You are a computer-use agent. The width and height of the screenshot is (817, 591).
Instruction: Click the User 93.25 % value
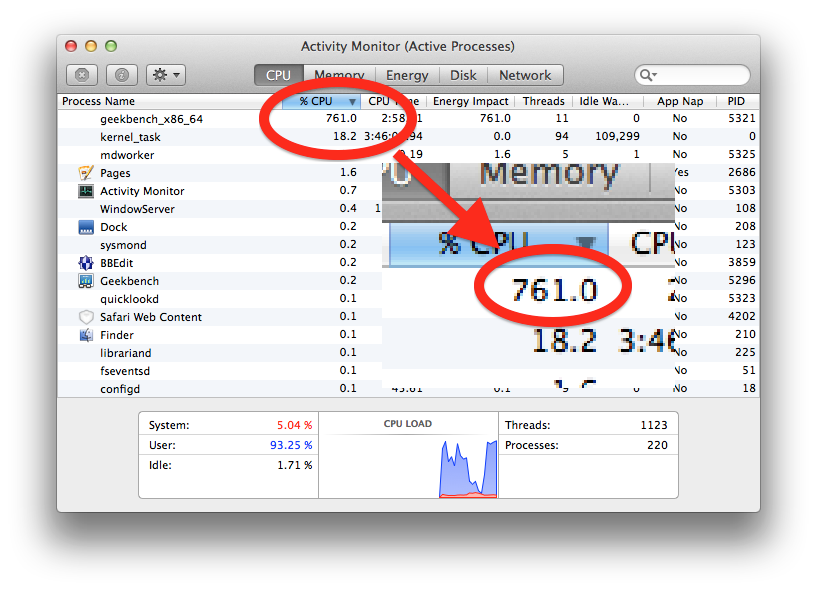click(291, 445)
